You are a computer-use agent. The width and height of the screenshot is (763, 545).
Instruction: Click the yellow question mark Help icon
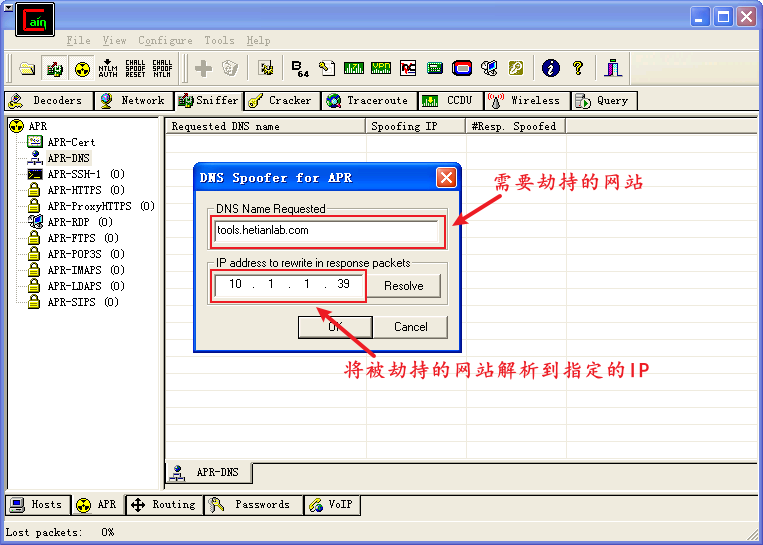coord(578,68)
